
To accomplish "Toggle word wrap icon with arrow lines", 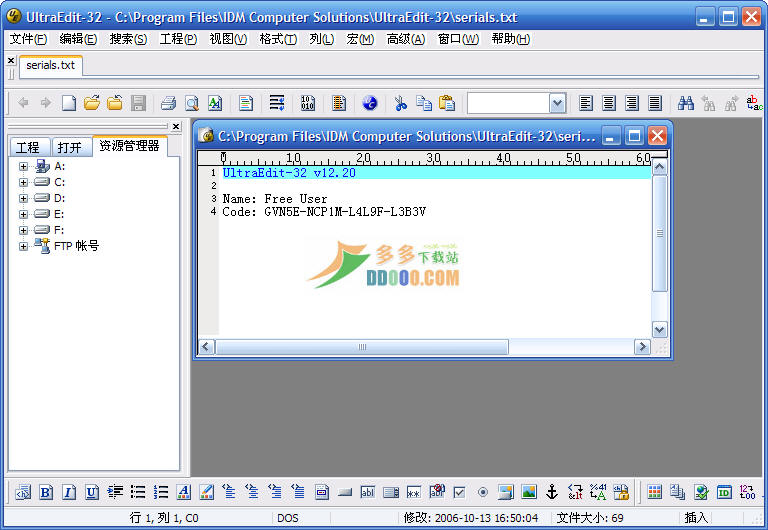I will pos(277,103).
